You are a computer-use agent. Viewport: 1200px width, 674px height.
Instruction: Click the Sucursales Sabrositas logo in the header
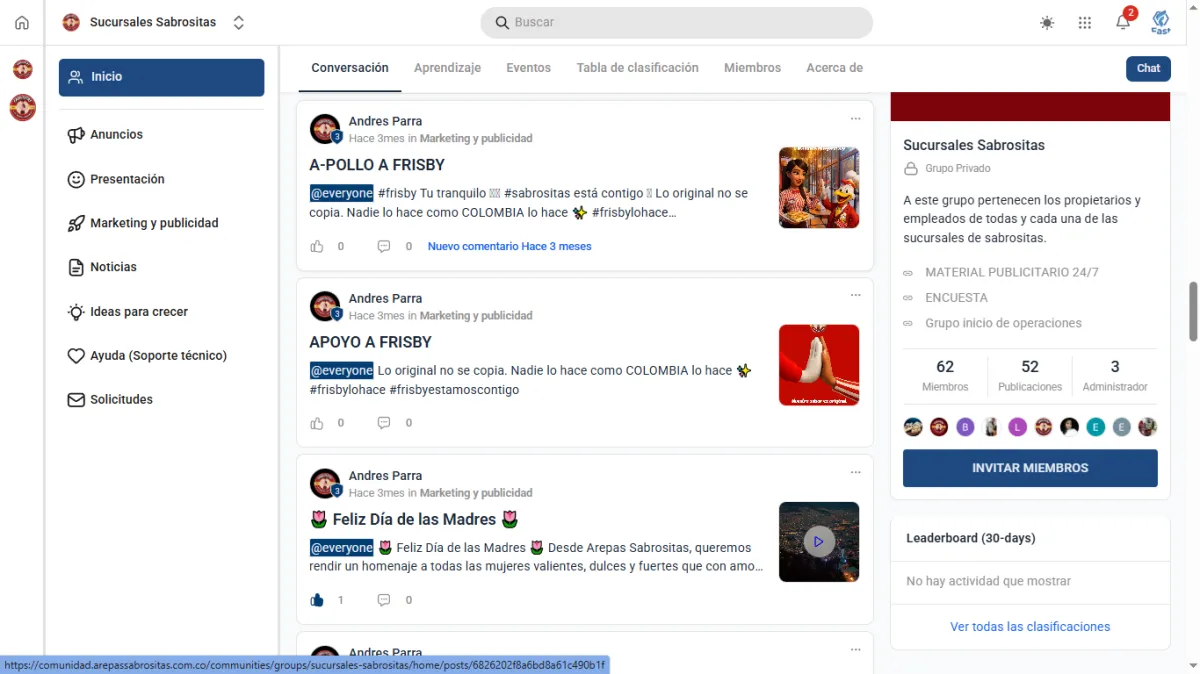pos(71,22)
